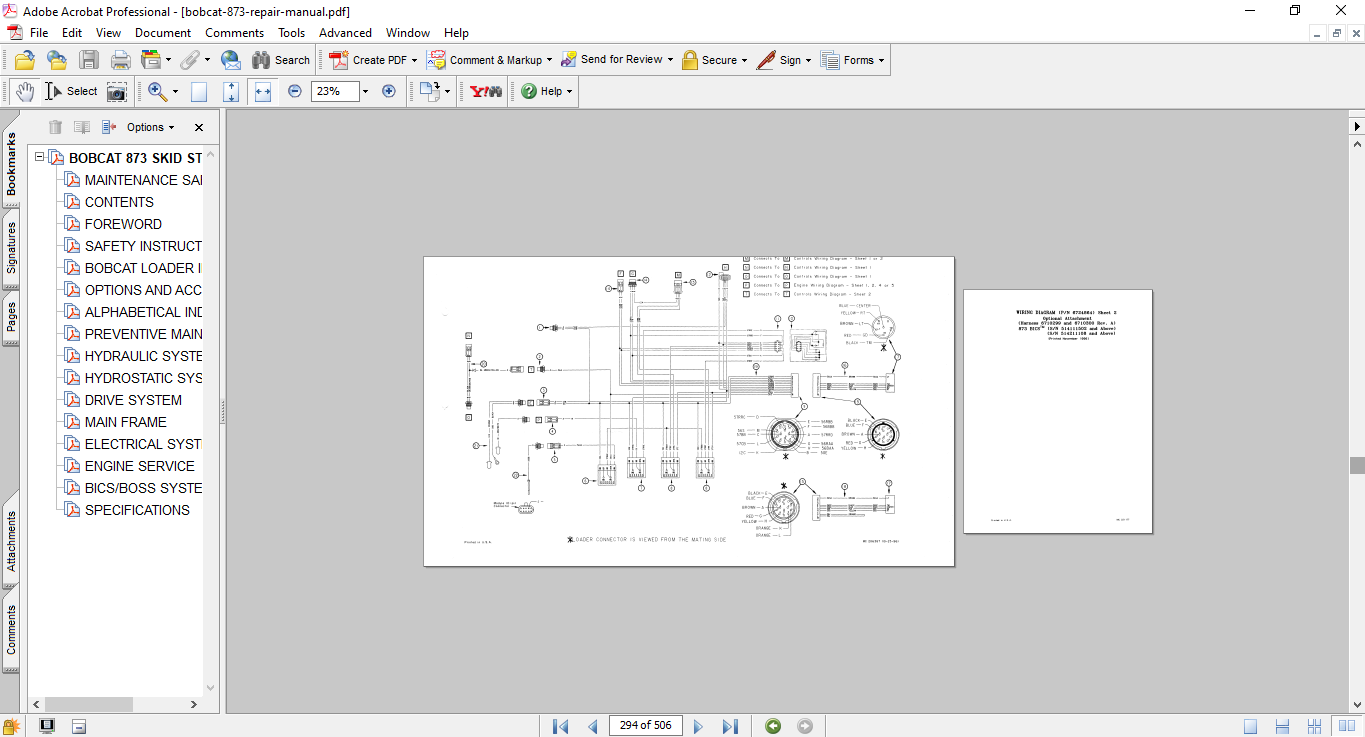Image resolution: width=1365 pixels, height=737 pixels.
Task: Open the Comments side tab
Action: click(x=12, y=629)
